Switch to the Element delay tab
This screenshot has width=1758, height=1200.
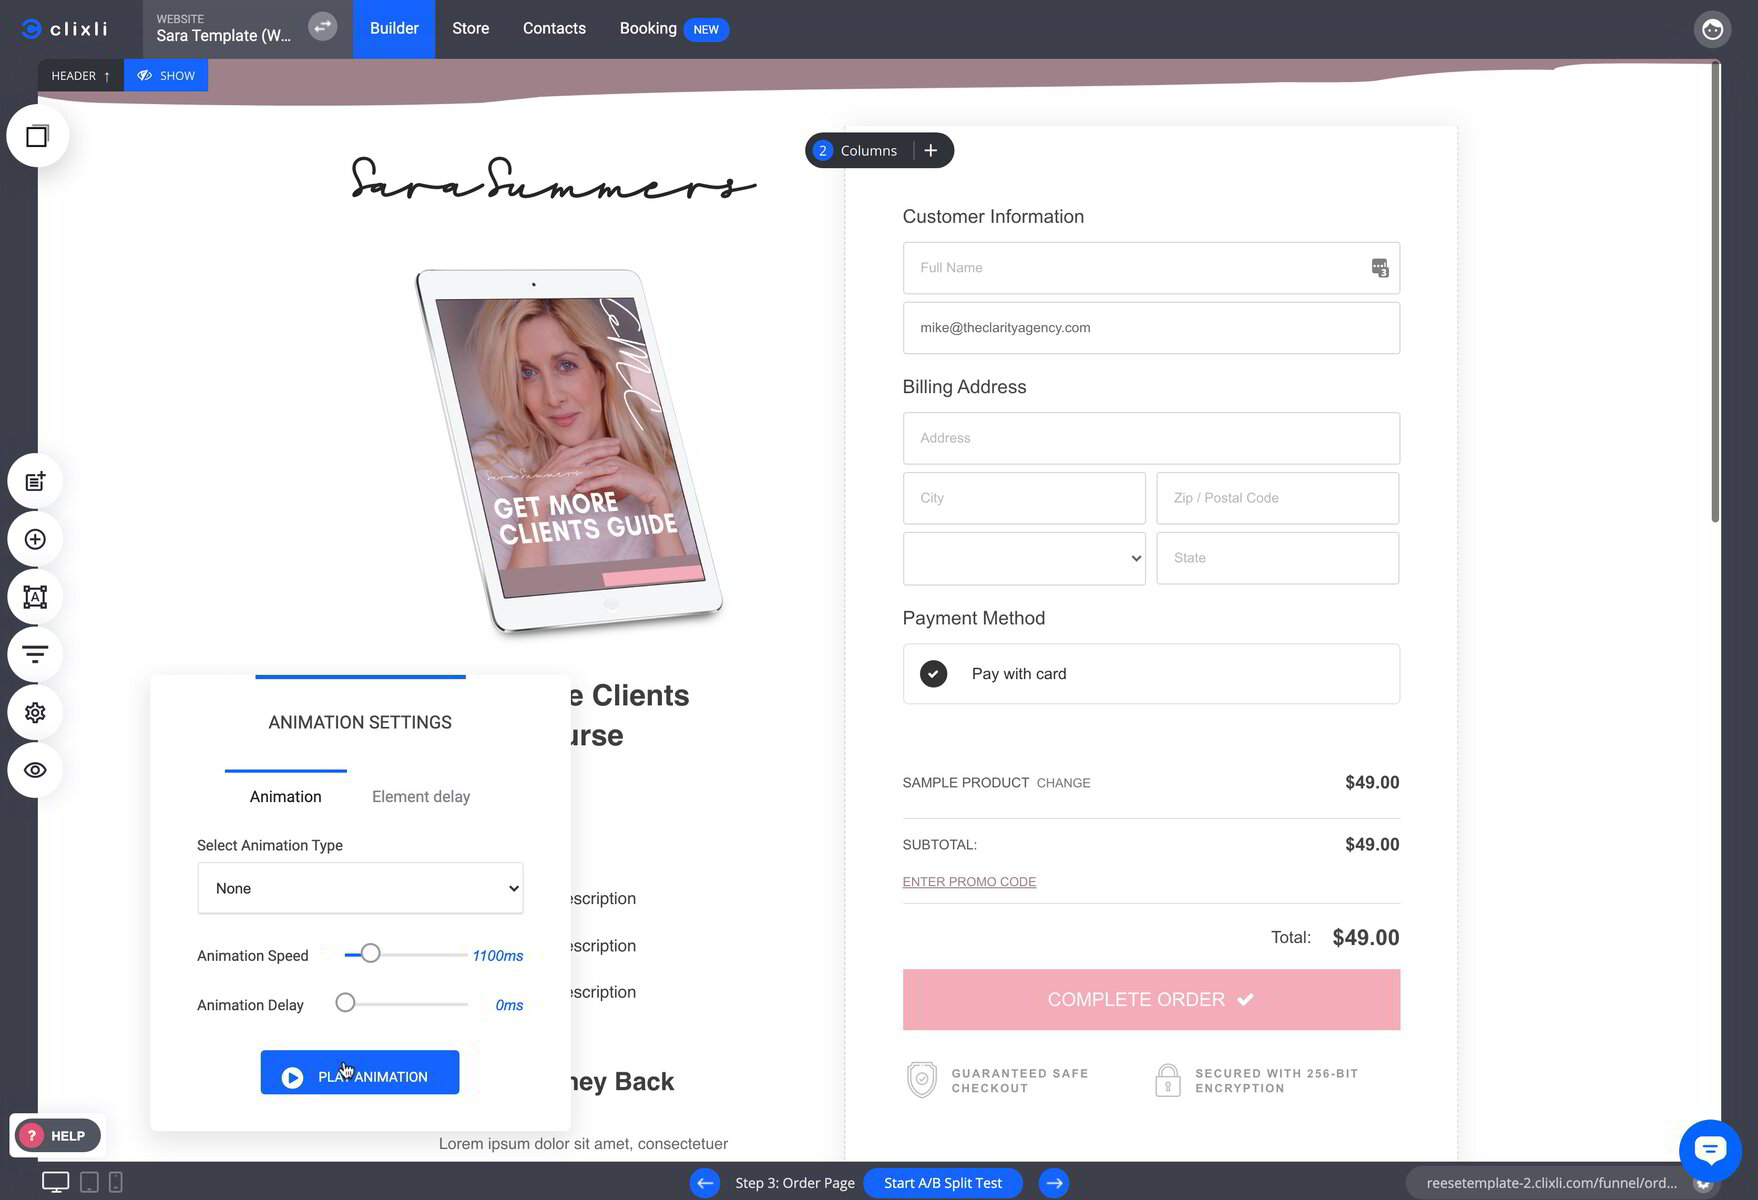[x=421, y=796]
